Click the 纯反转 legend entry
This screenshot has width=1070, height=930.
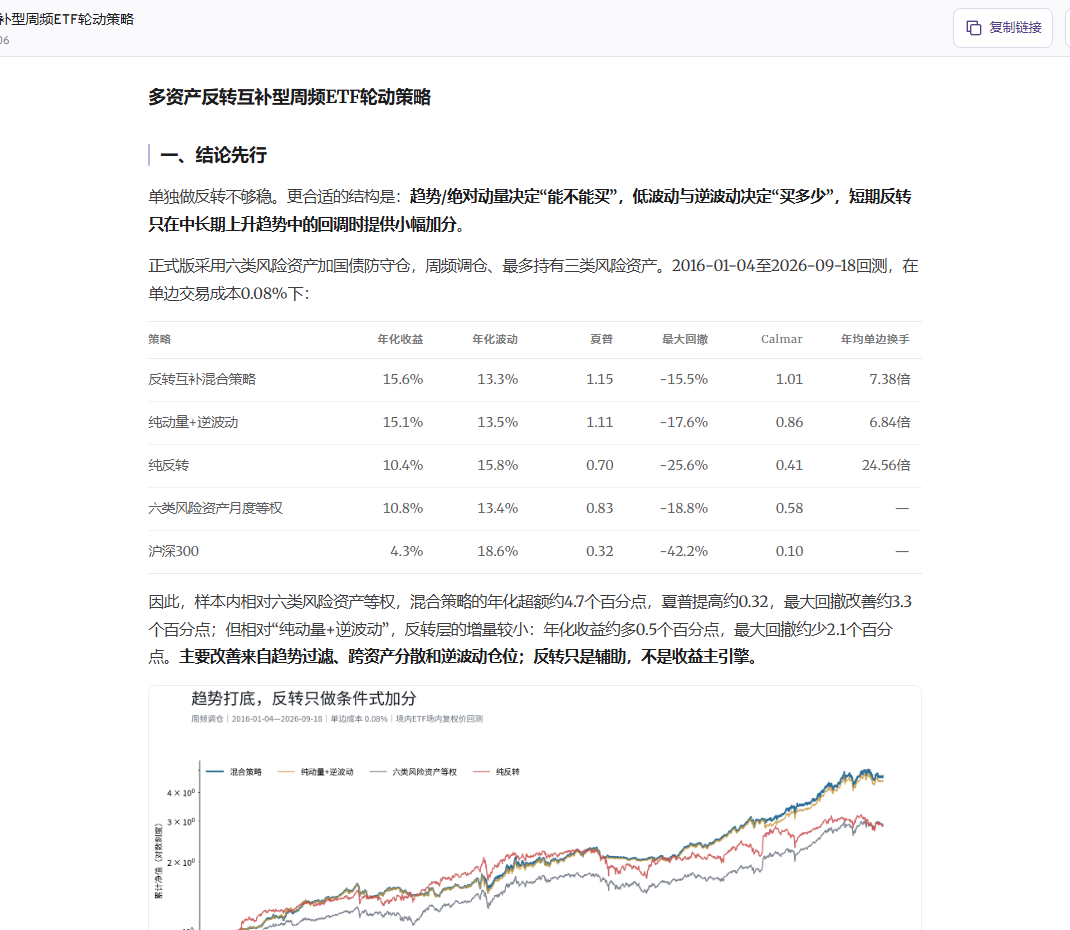pyautogui.click(x=496, y=772)
